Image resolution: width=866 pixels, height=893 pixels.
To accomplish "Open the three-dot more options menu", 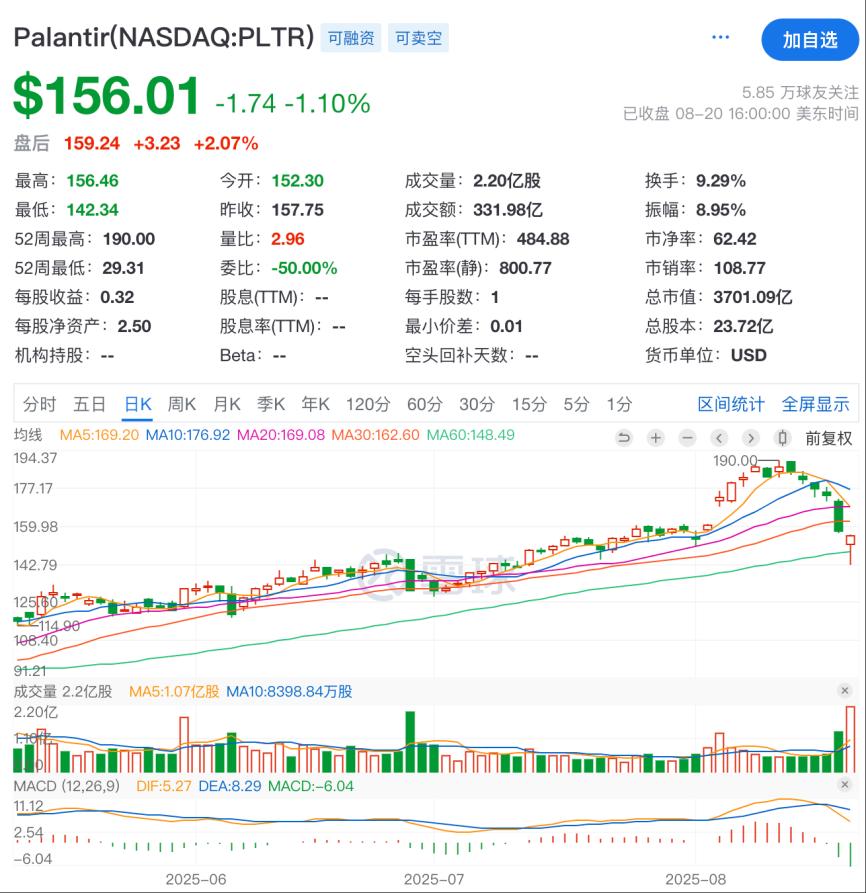I will [720, 38].
